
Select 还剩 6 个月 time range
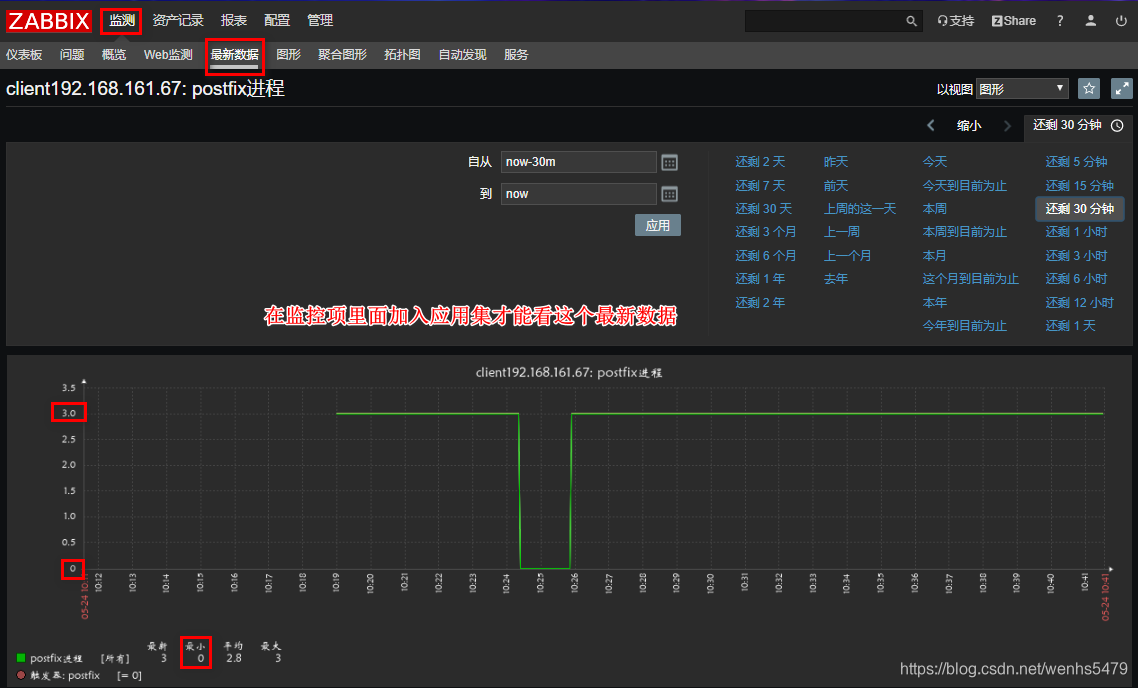pos(766,255)
